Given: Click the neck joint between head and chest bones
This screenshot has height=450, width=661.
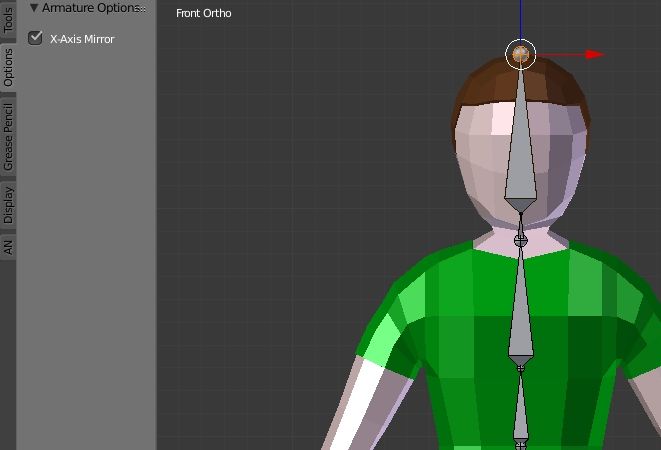Looking at the screenshot, I should tap(520, 239).
